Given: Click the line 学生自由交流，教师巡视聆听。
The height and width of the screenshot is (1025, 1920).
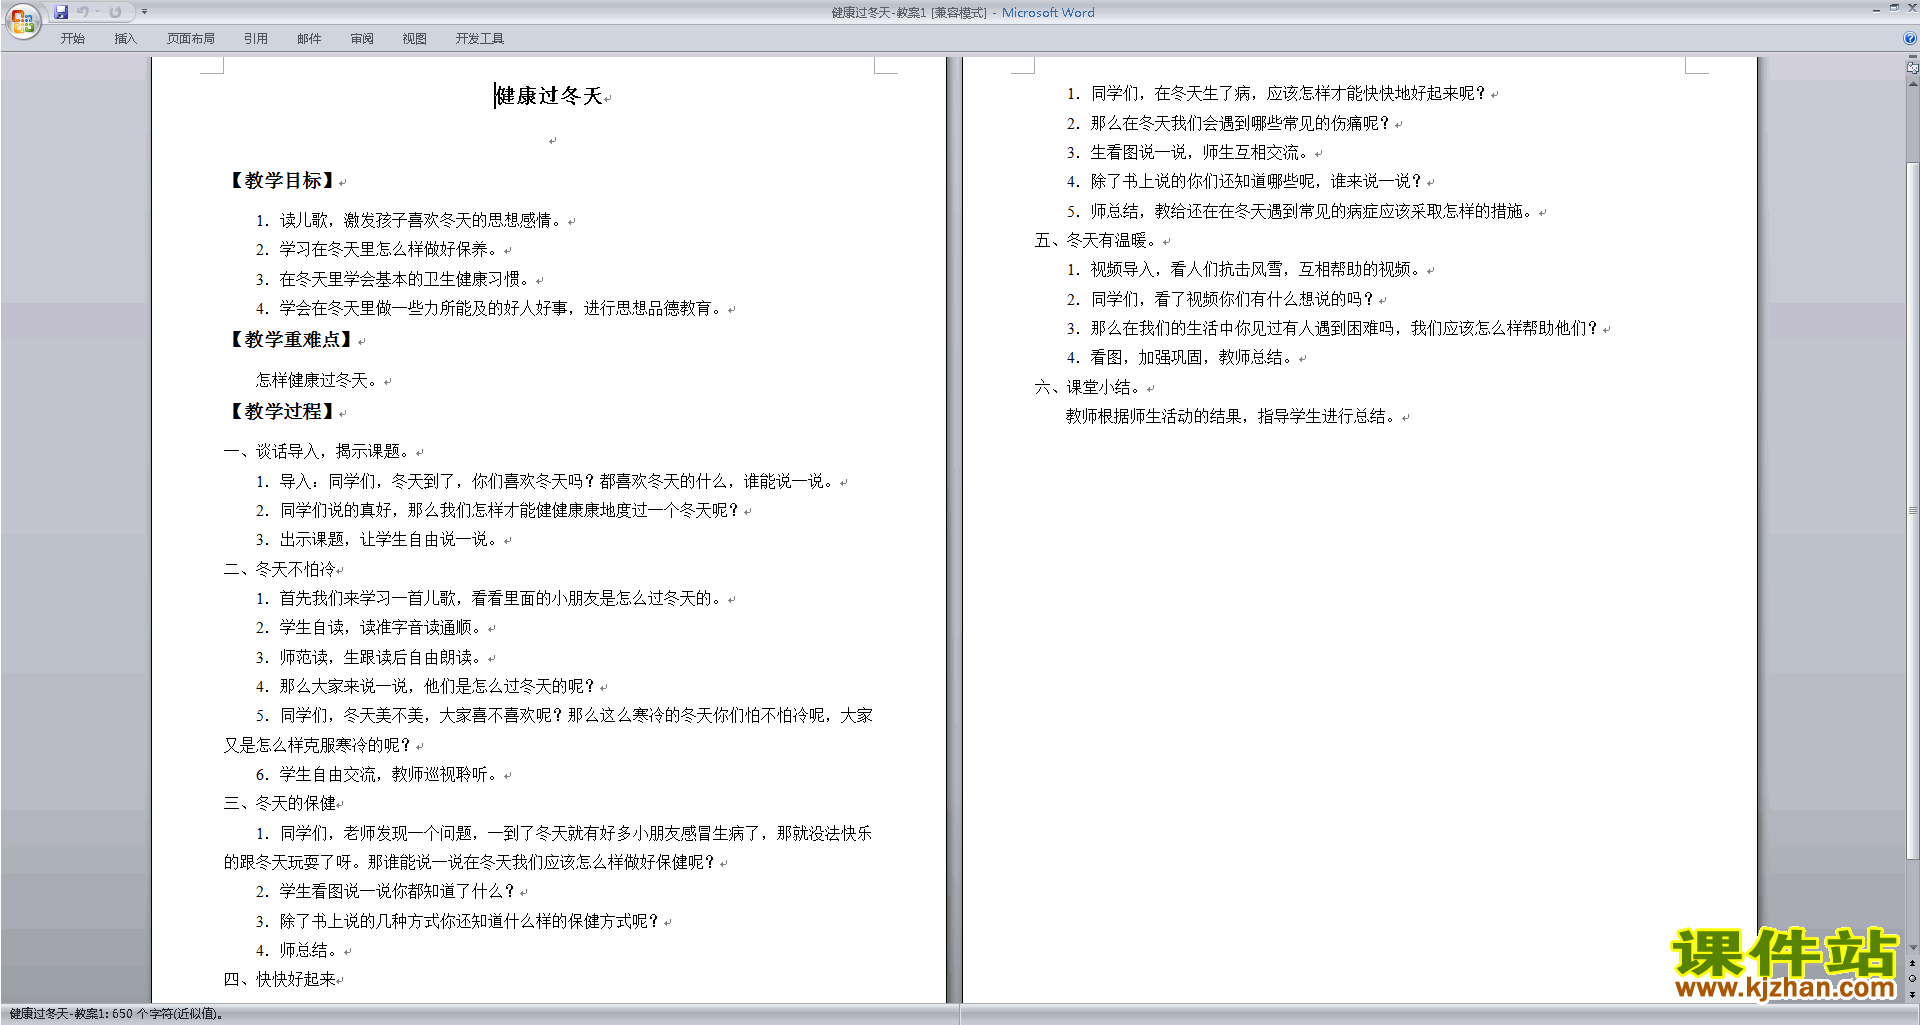Looking at the screenshot, I should click(x=391, y=774).
